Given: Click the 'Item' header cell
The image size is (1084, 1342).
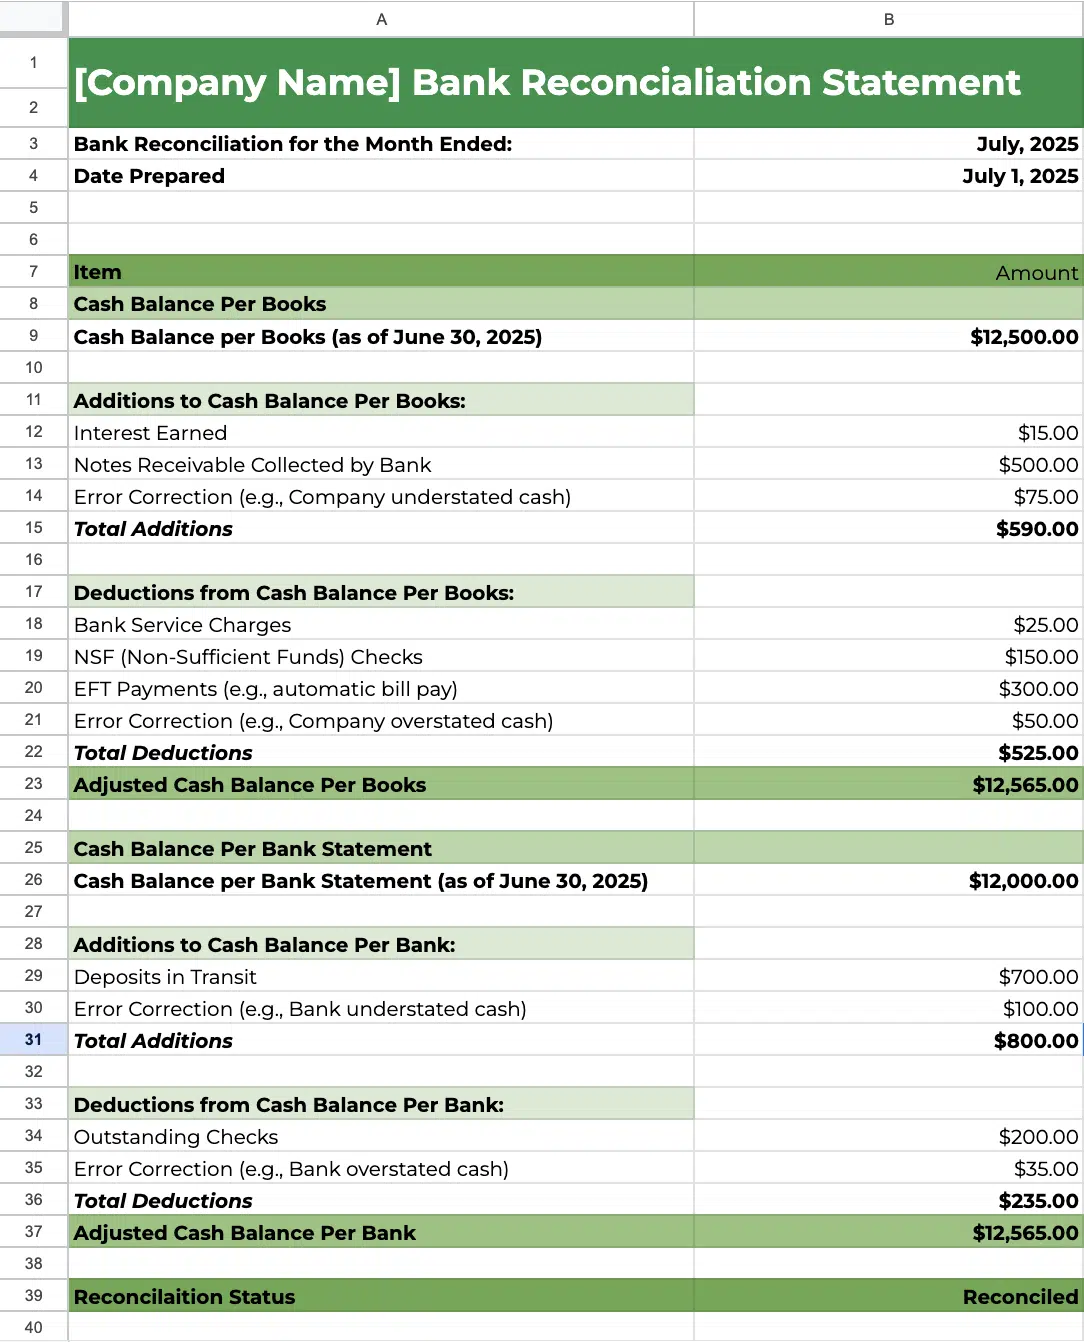Looking at the screenshot, I should click(381, 272).
